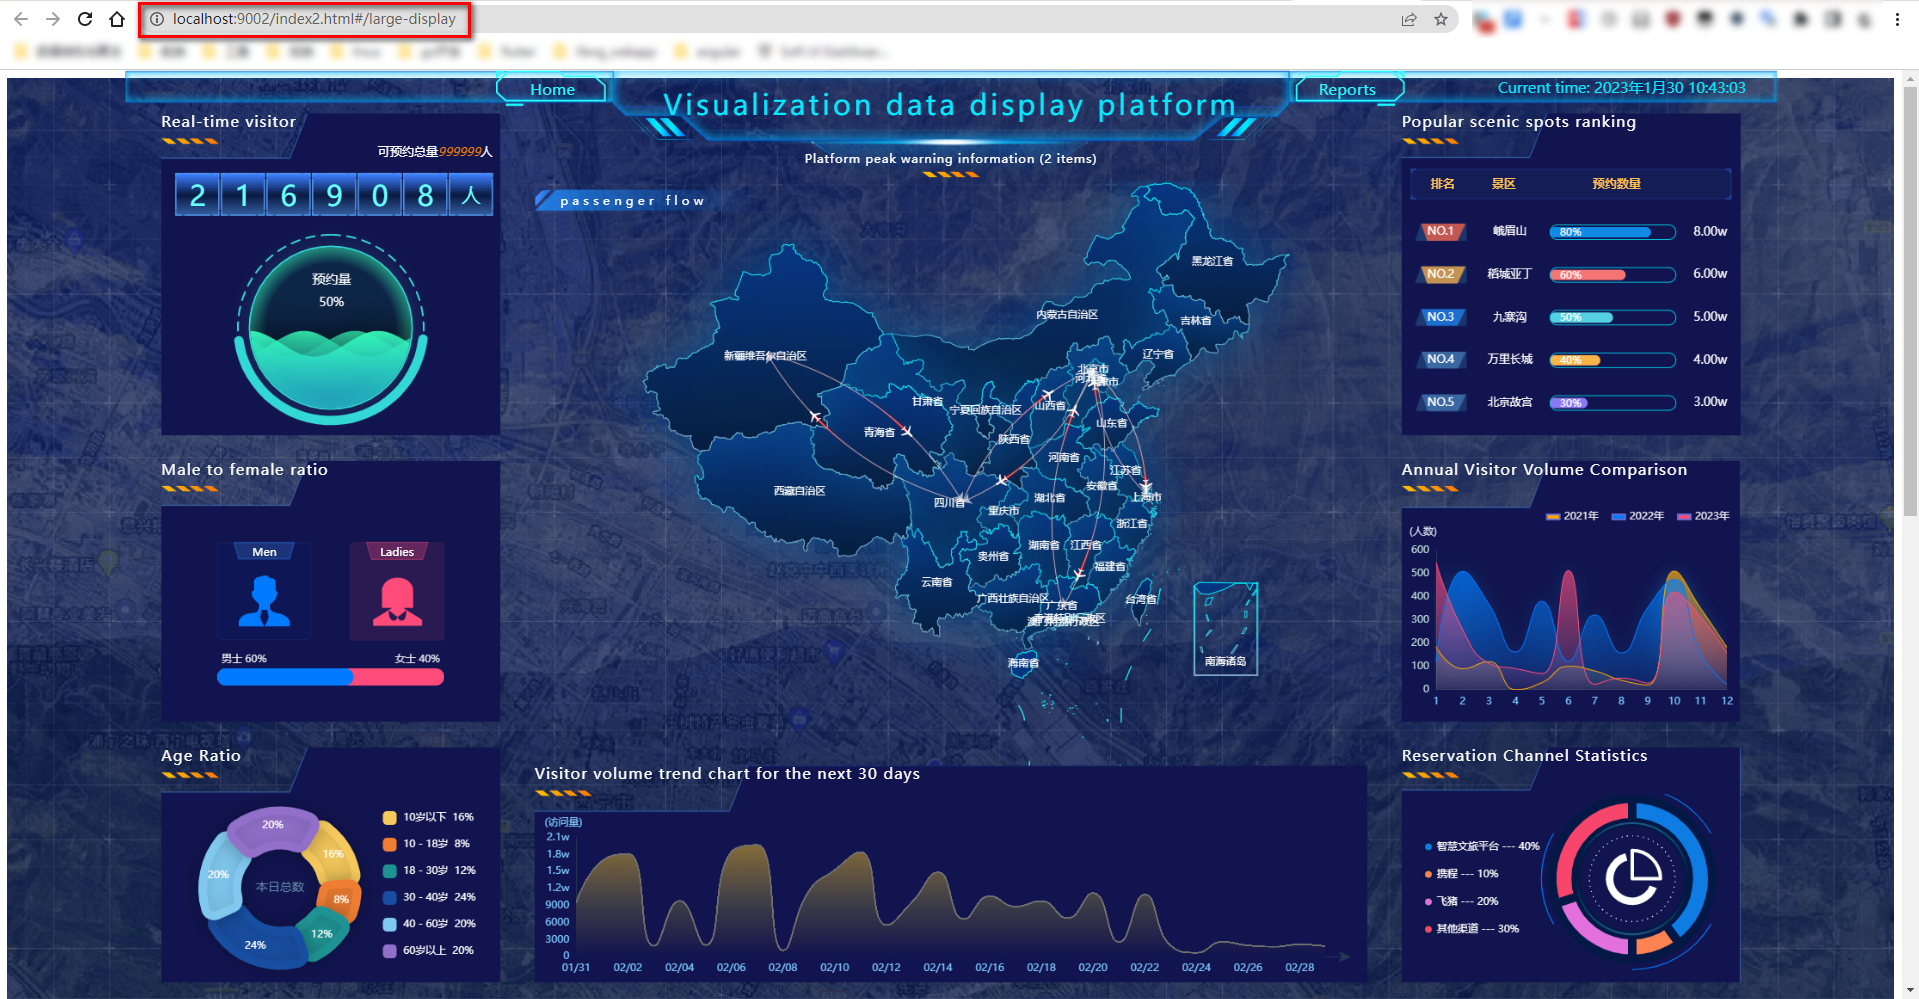The image size is (1919, 999).
Task: Click the share this page icon
Action: [x=1409, y=19]
